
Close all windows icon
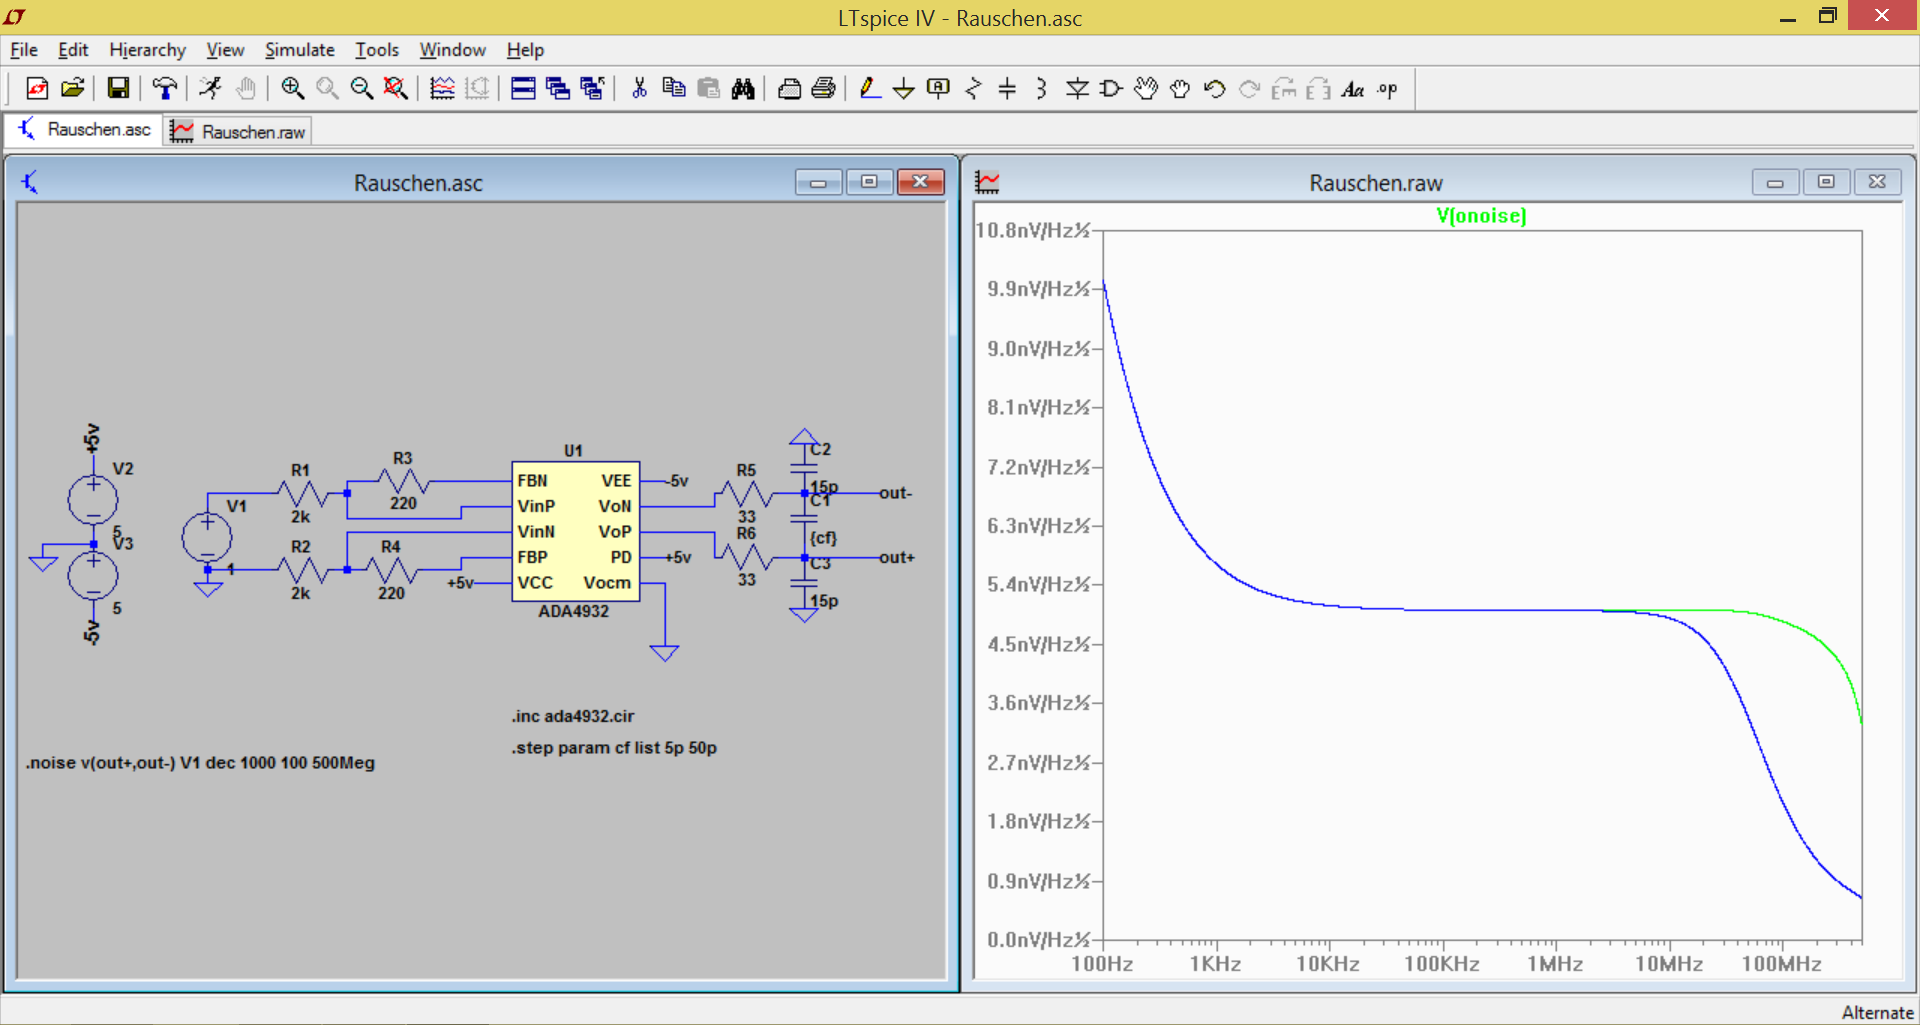pos(593,89)
